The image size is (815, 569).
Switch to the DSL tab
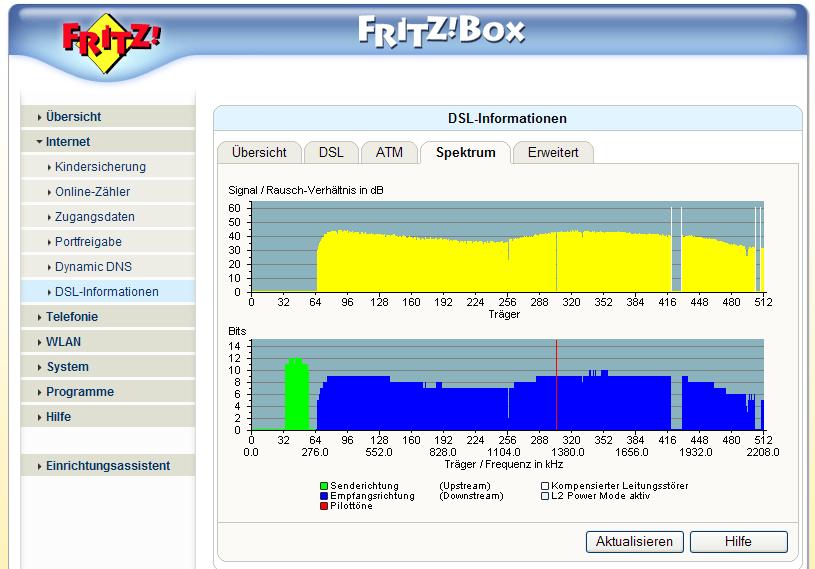(x=331, y=152)
